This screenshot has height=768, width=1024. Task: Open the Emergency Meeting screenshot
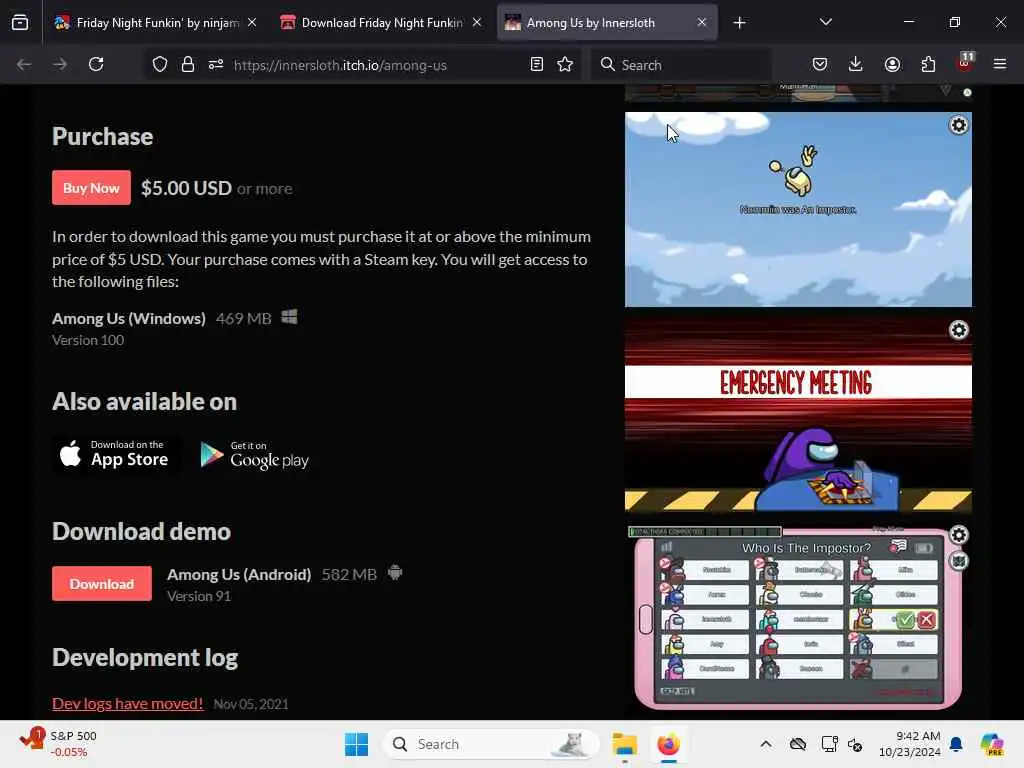point(798,414)
